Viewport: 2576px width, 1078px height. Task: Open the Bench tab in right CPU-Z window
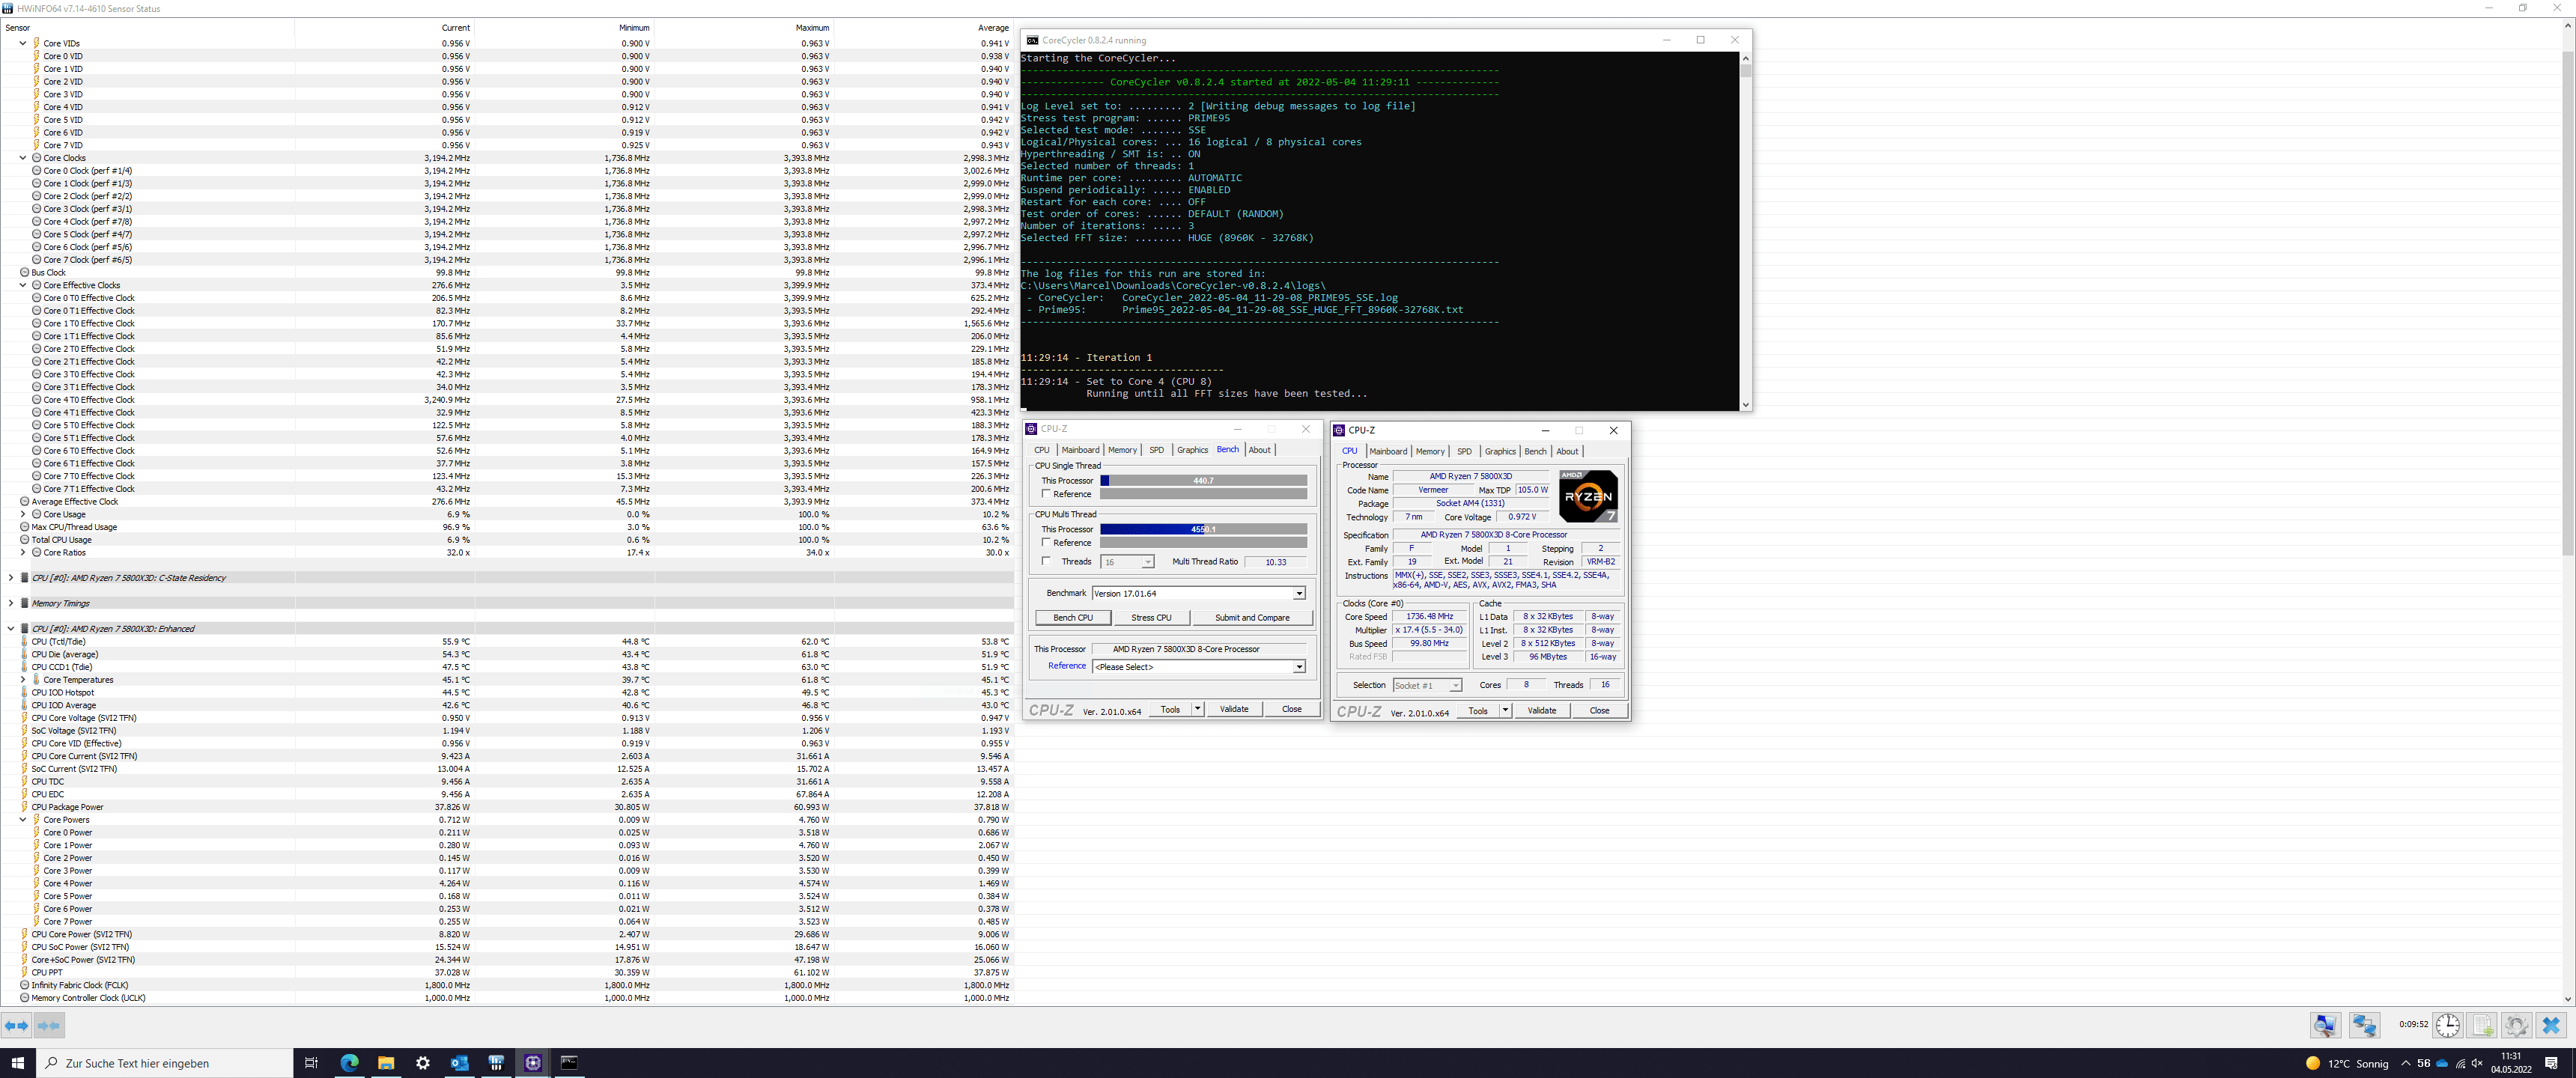tap(1535, 451)
